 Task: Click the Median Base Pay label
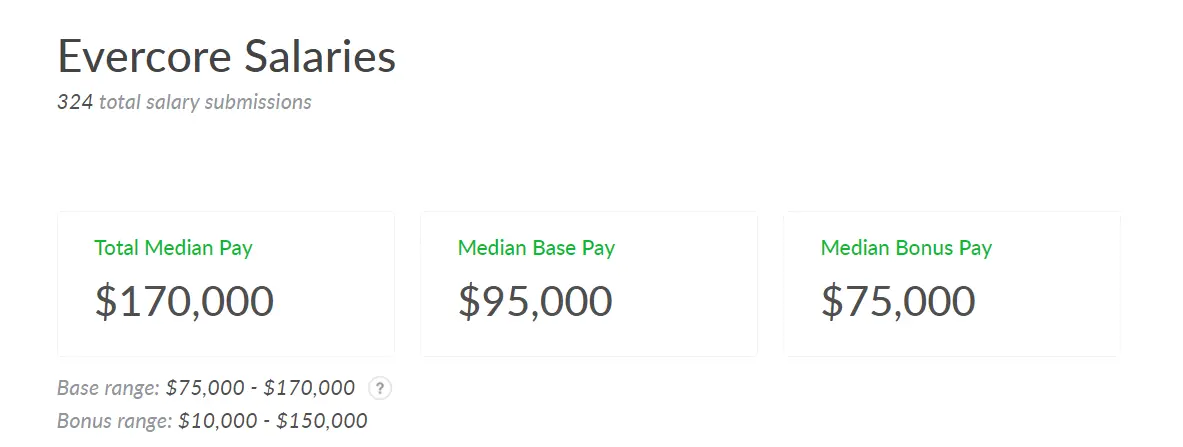click(x=536, y=248)
